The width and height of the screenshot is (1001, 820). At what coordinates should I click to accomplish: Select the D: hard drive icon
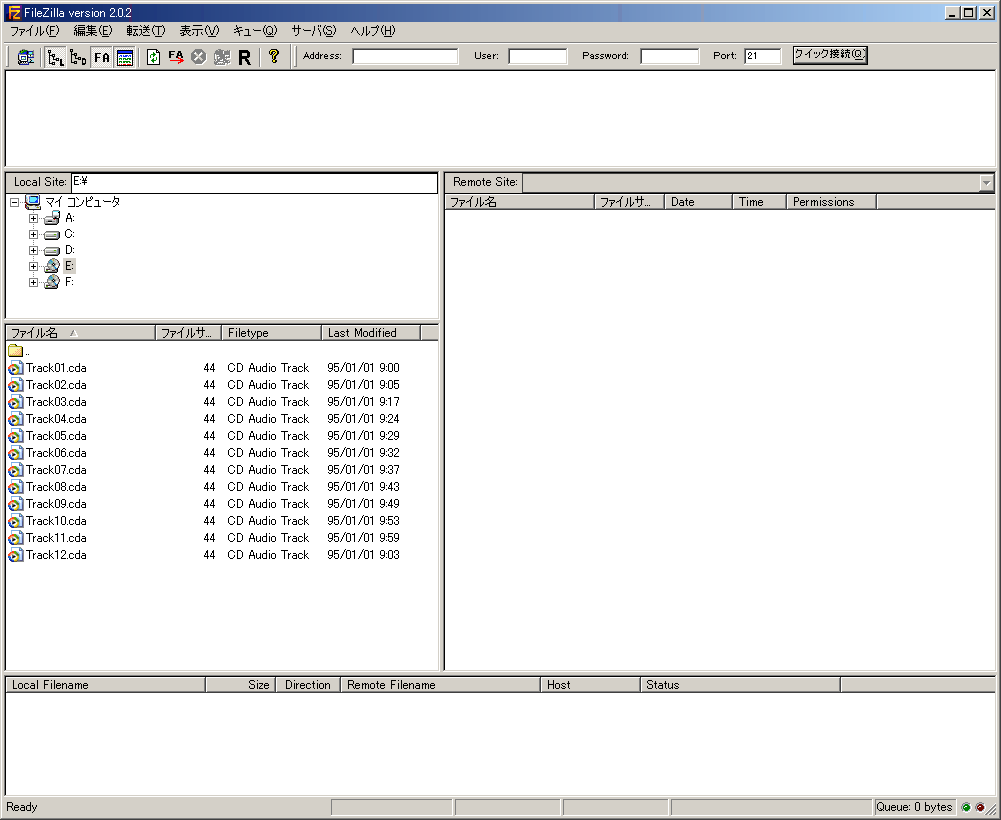(x=52, y=250)
